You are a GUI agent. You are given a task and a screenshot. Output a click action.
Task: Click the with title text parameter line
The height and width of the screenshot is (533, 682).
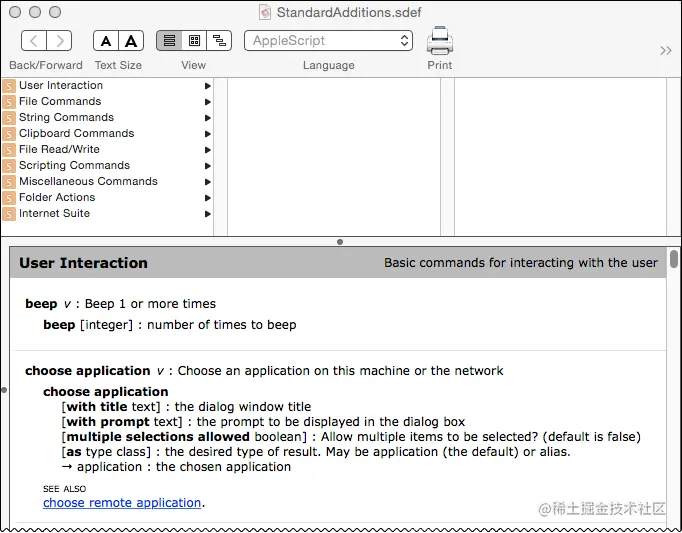pyautogui.click(x=186, y=407)
